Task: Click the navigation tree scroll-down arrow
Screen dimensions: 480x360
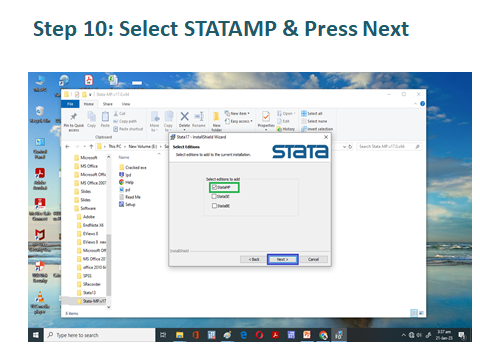Action: (109, 307)
